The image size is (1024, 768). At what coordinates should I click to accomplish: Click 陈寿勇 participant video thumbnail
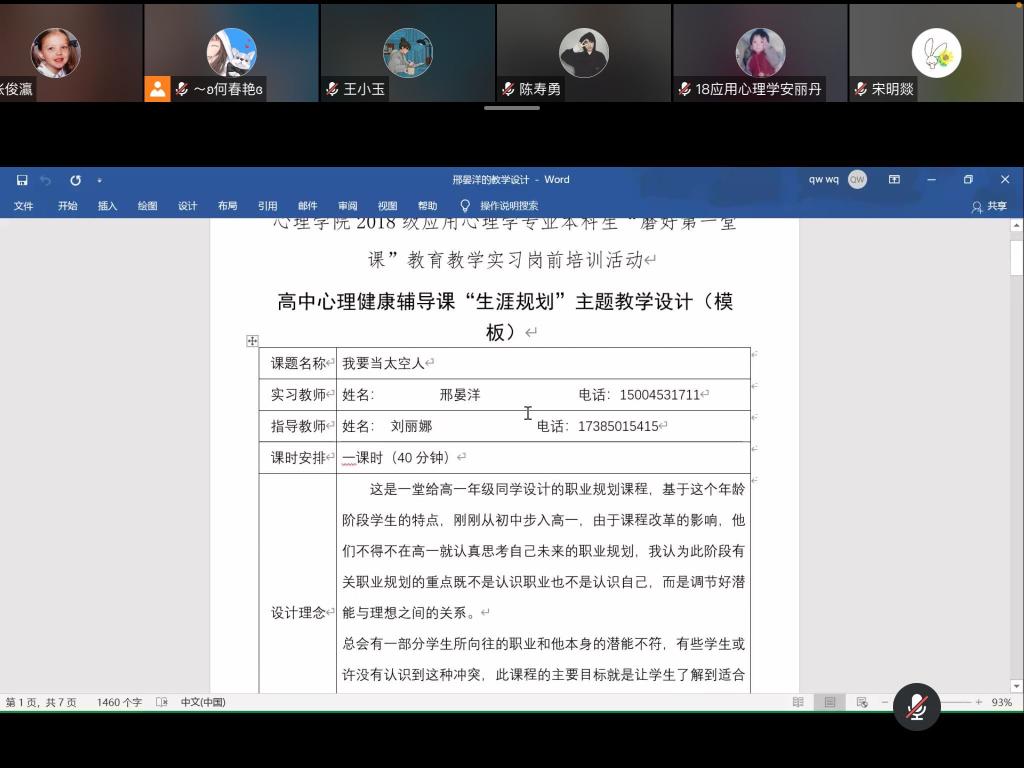583,52
